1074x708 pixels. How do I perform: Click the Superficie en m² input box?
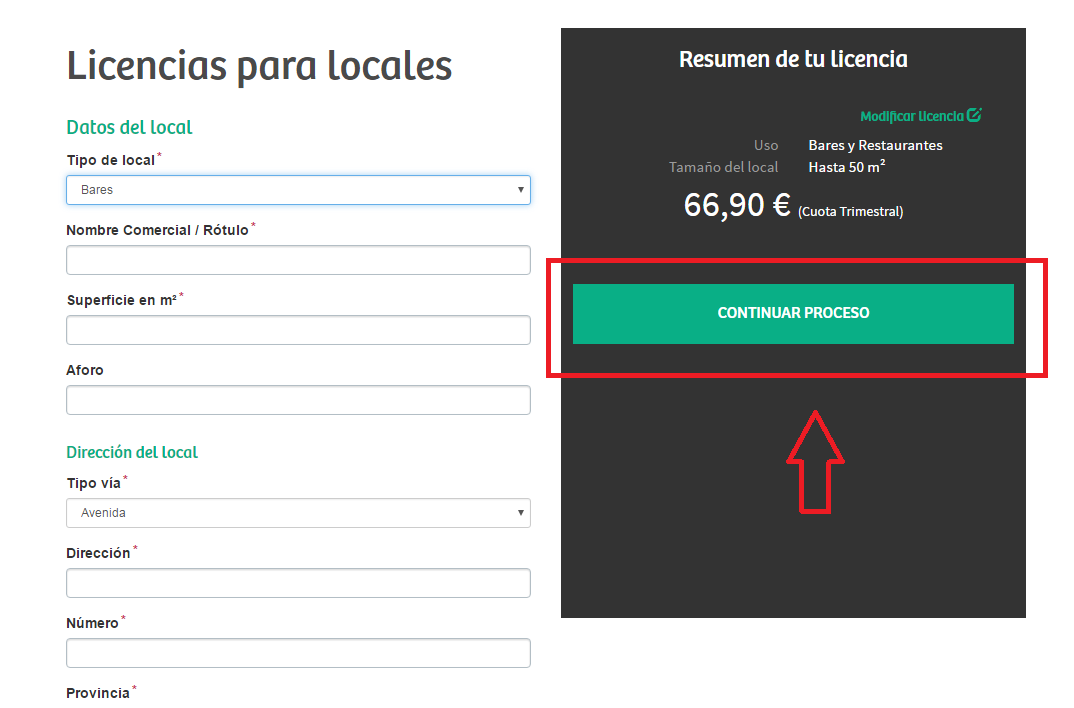pos(298,329)
